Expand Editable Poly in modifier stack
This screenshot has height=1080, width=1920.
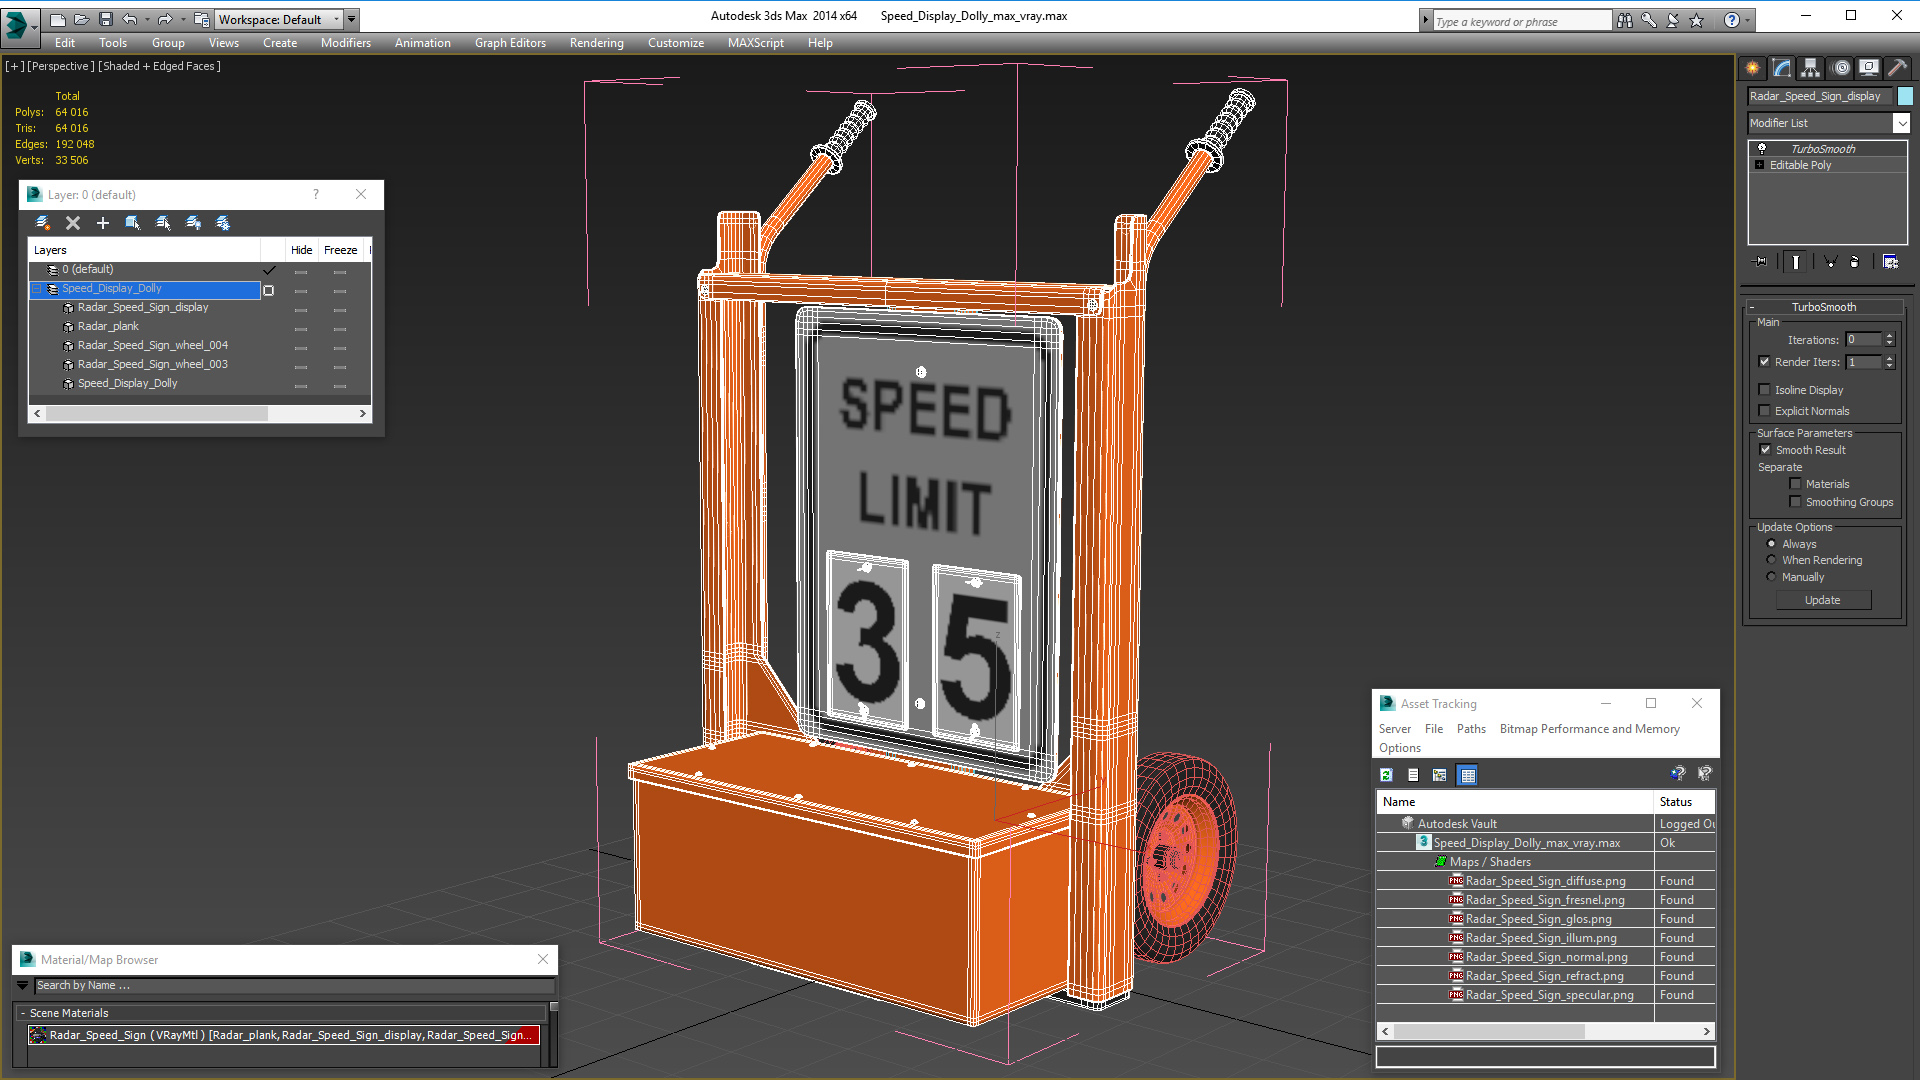(1759, 165)
